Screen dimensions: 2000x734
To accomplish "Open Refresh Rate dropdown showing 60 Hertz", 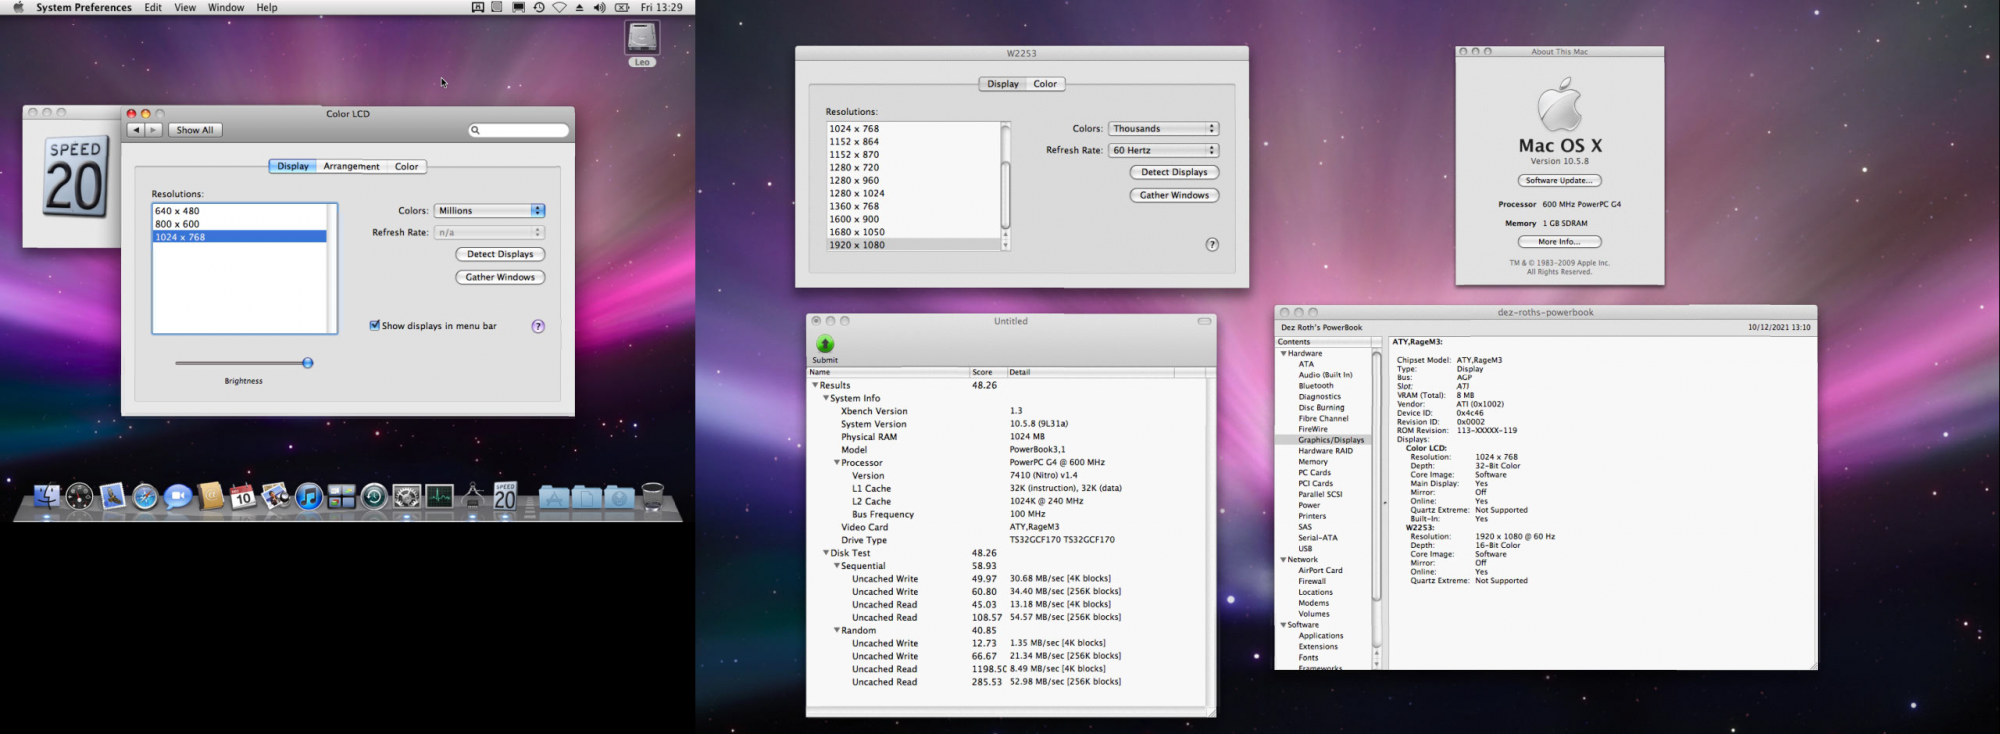I will [x=1164, y=150].
